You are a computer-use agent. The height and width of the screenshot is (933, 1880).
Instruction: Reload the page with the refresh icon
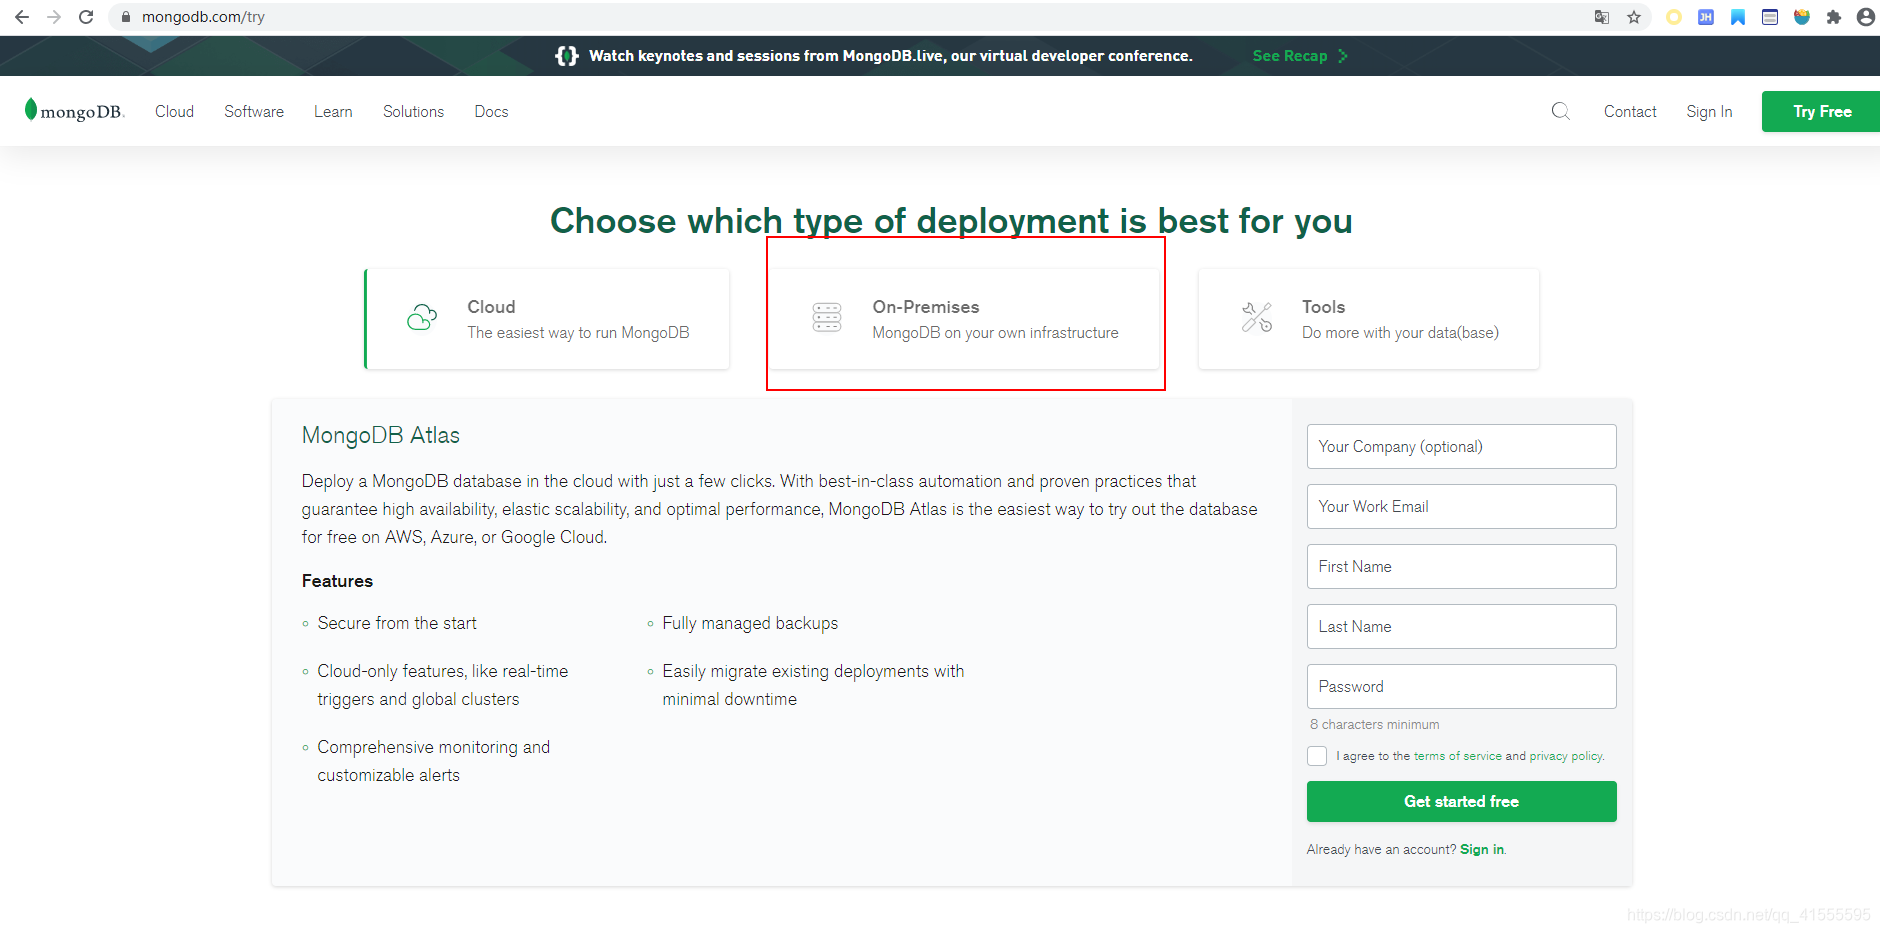86,17
